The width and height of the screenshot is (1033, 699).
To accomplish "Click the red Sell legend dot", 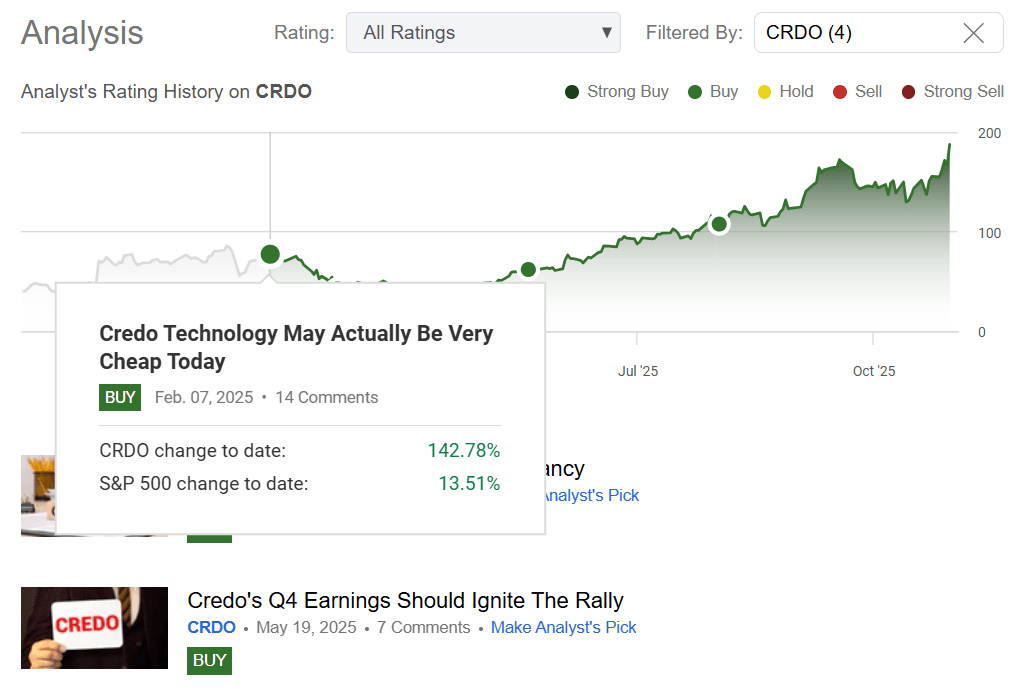I will click(x=840, y=92).
